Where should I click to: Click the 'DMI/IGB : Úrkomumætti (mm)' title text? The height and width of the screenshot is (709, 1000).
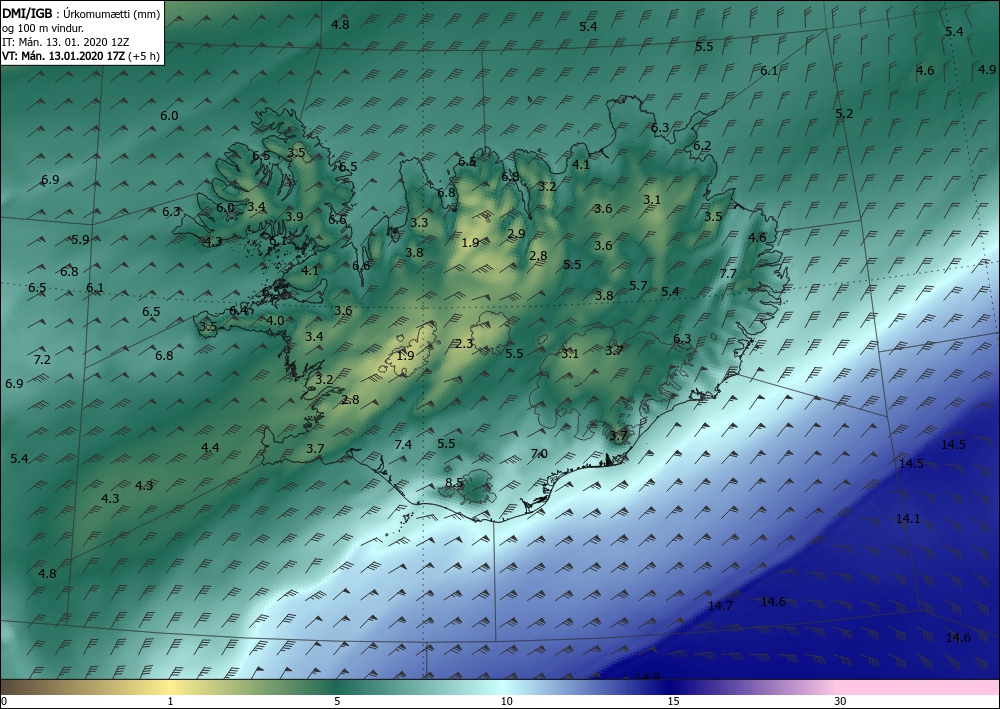pyautogui.click(x=81, y=13)
